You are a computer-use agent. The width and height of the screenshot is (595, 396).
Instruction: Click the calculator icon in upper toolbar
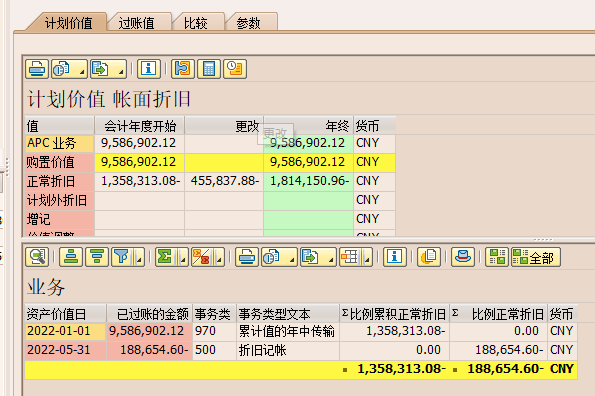coord(209,69)
